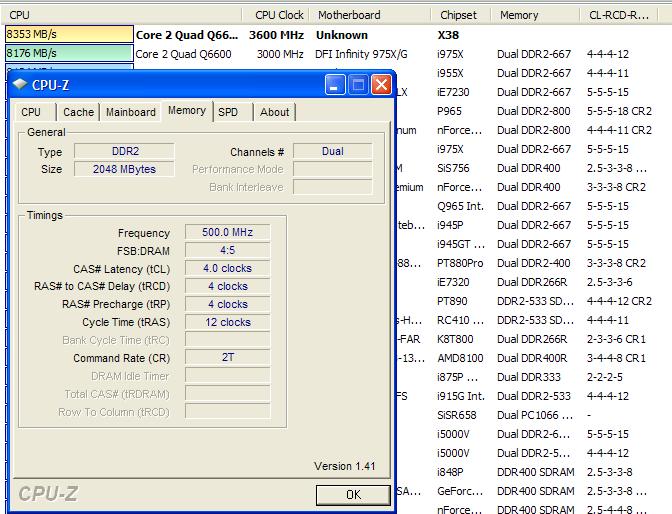The image size is (672, 514).
Task: Click the iE7320 chipset cell
Action: pos(453,282)
